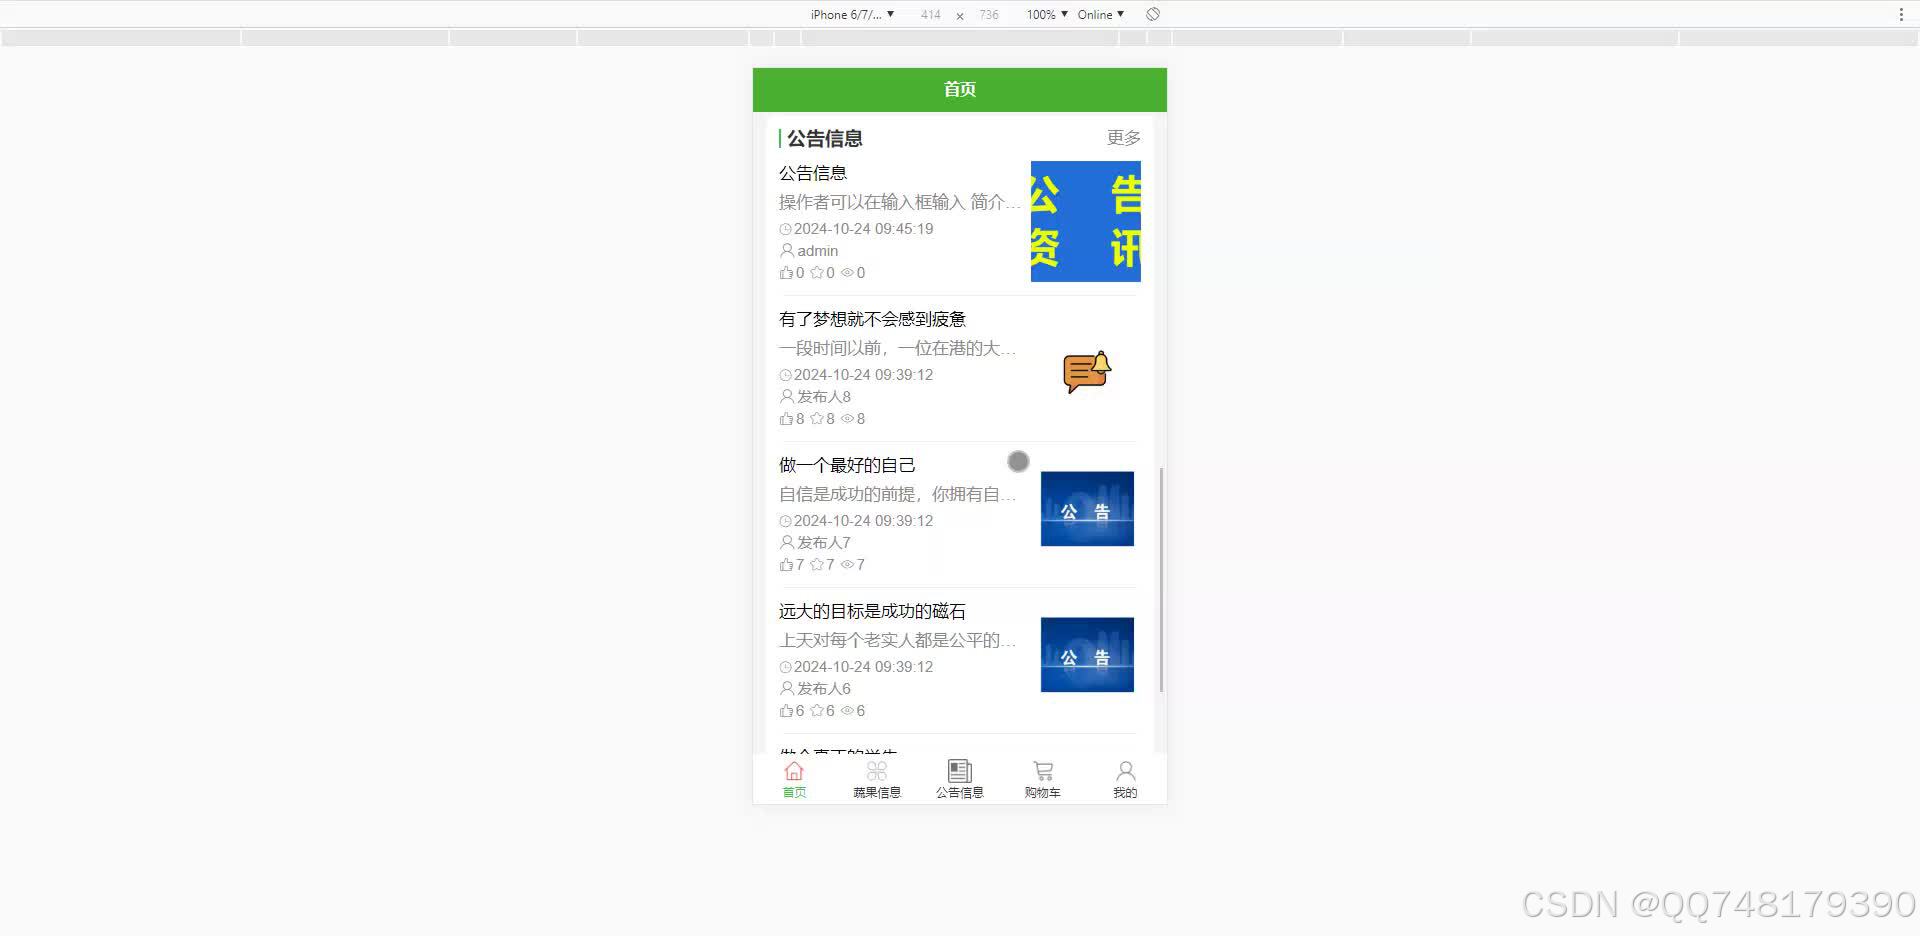This screenshot has width=1920, height=936.
Task: Click the rotate device icon
Action: 1153,14
